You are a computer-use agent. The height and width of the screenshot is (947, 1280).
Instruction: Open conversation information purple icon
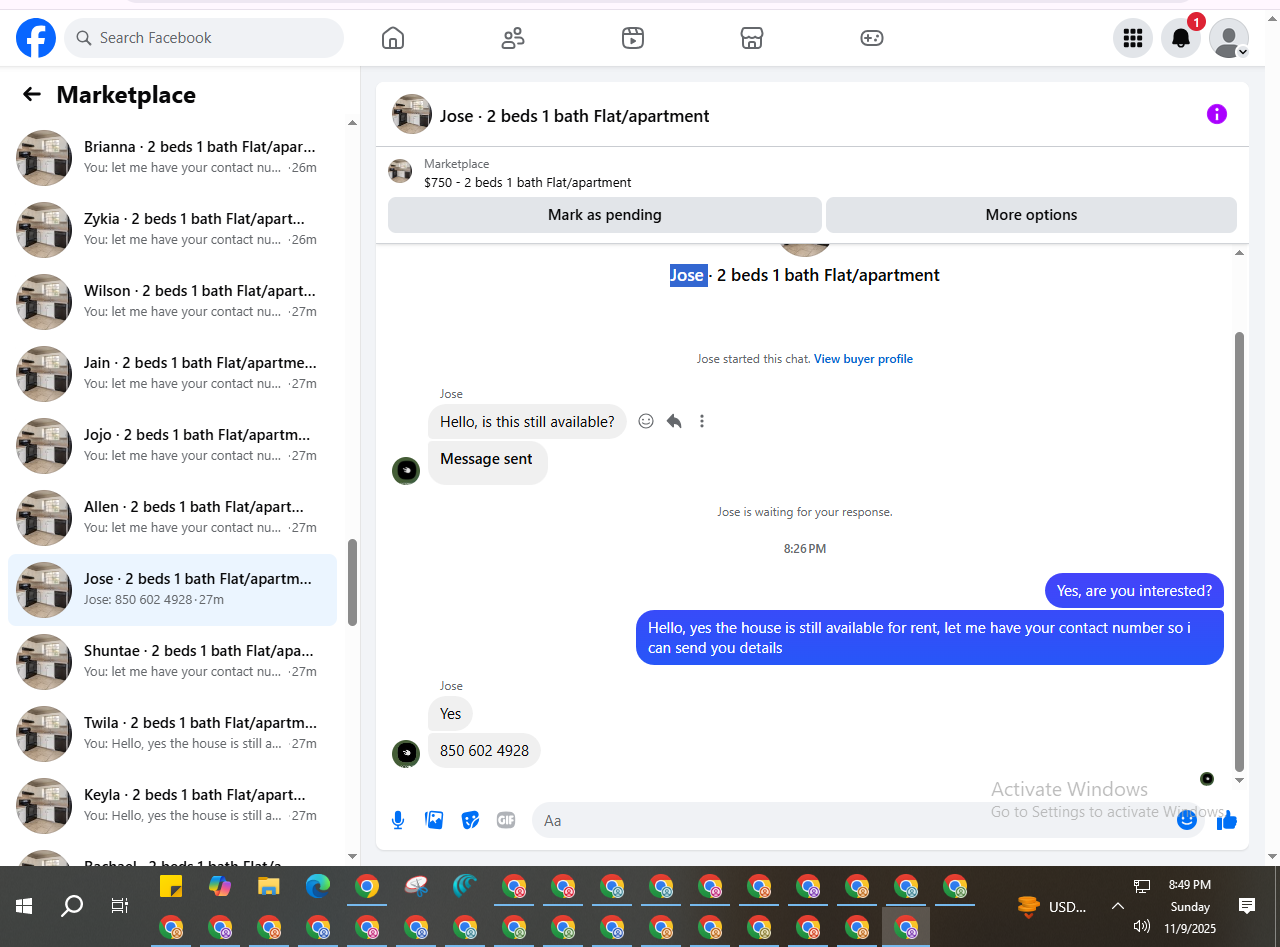pos(1217,114)
